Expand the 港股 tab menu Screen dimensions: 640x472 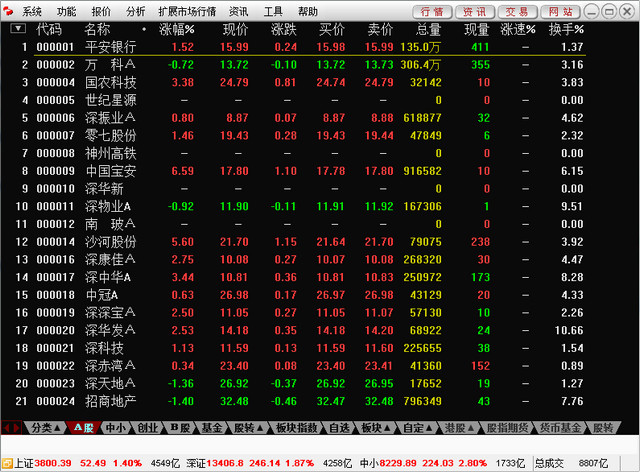(x=459, y=427)
